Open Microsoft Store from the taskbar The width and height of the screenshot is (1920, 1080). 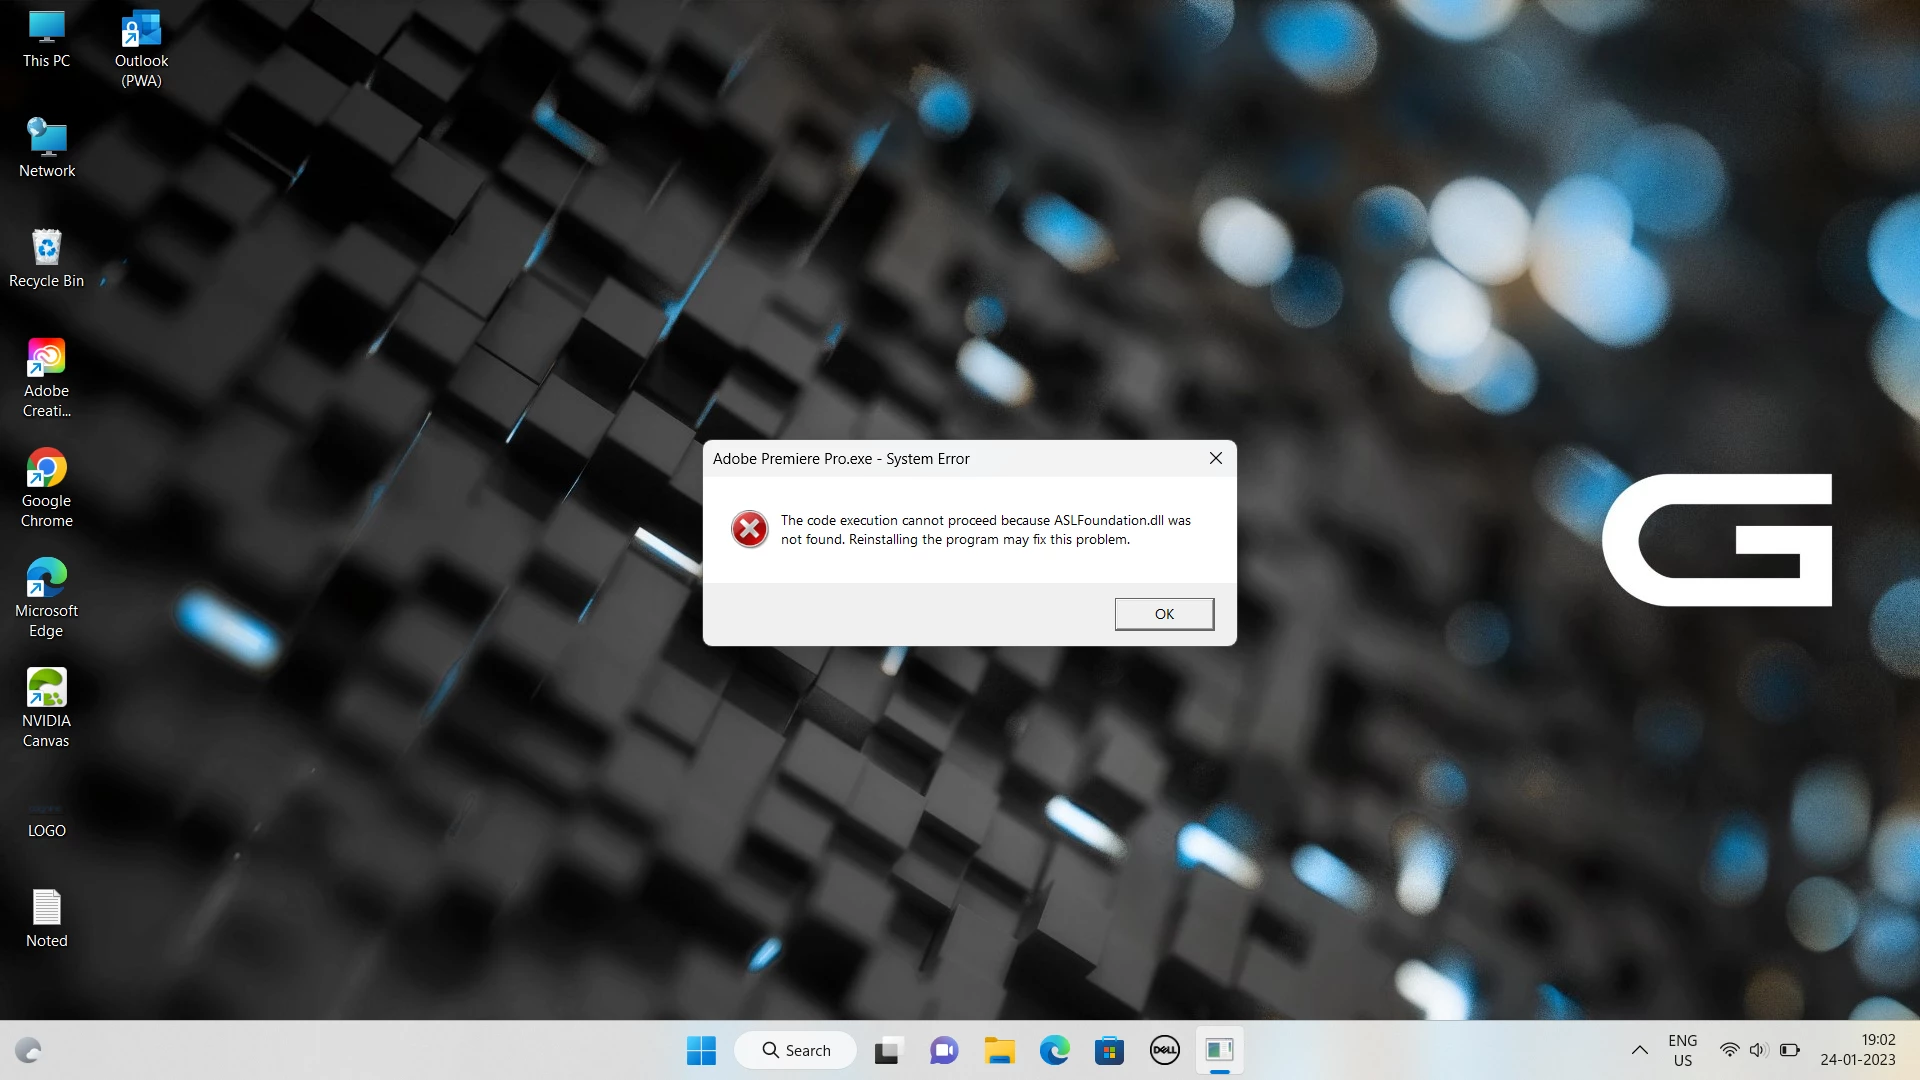1109,1050
